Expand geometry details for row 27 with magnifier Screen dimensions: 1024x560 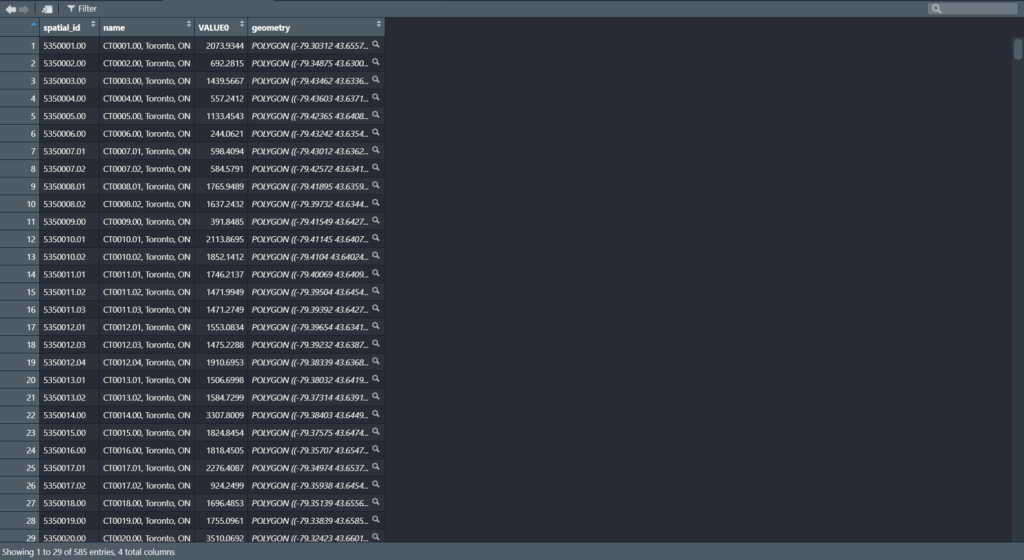coord(376,503)
